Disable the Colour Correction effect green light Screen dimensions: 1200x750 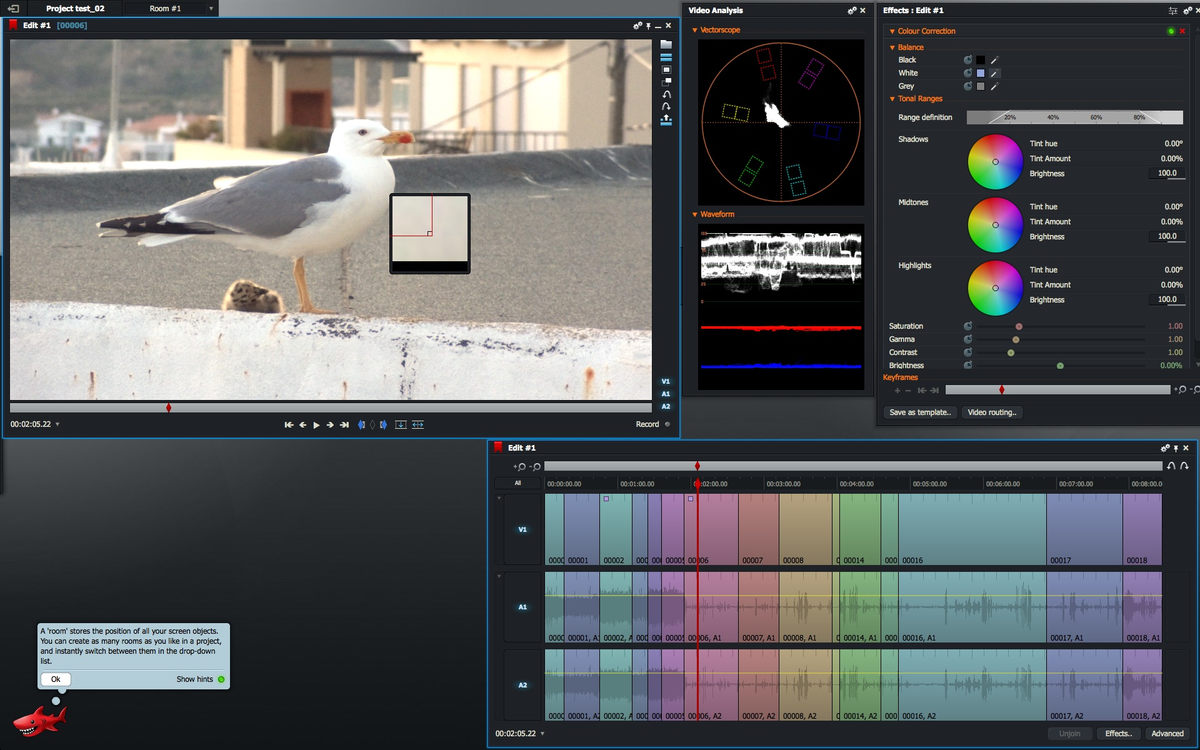pos(1170,32)
